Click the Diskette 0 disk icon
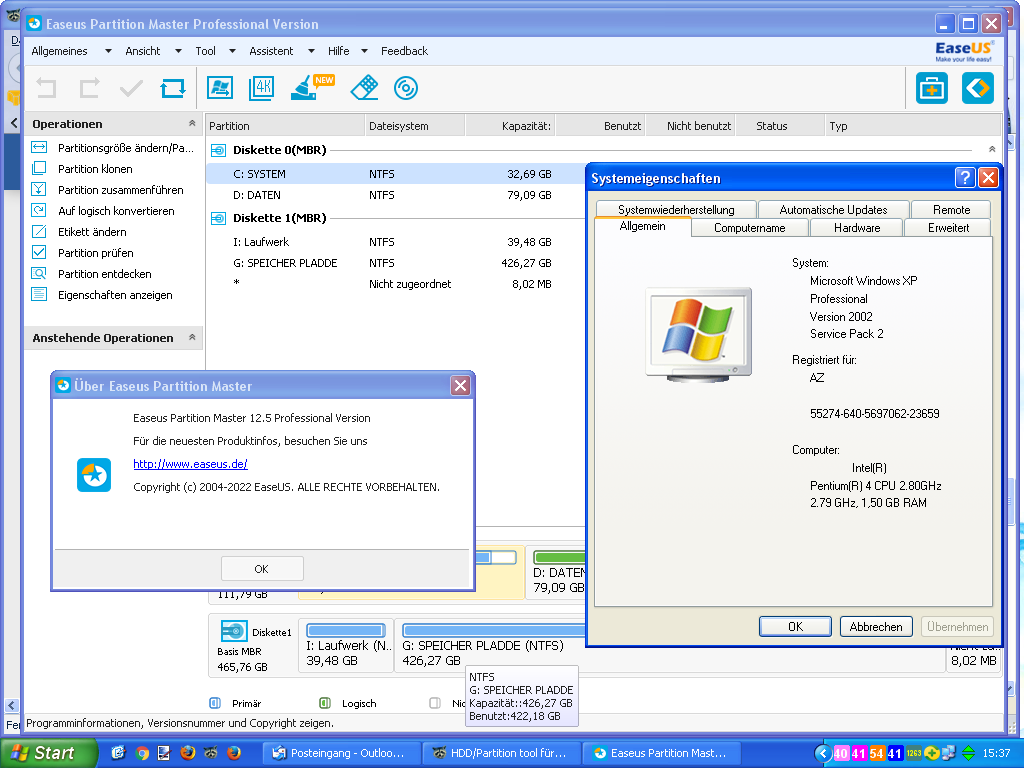 coord(218,150)
